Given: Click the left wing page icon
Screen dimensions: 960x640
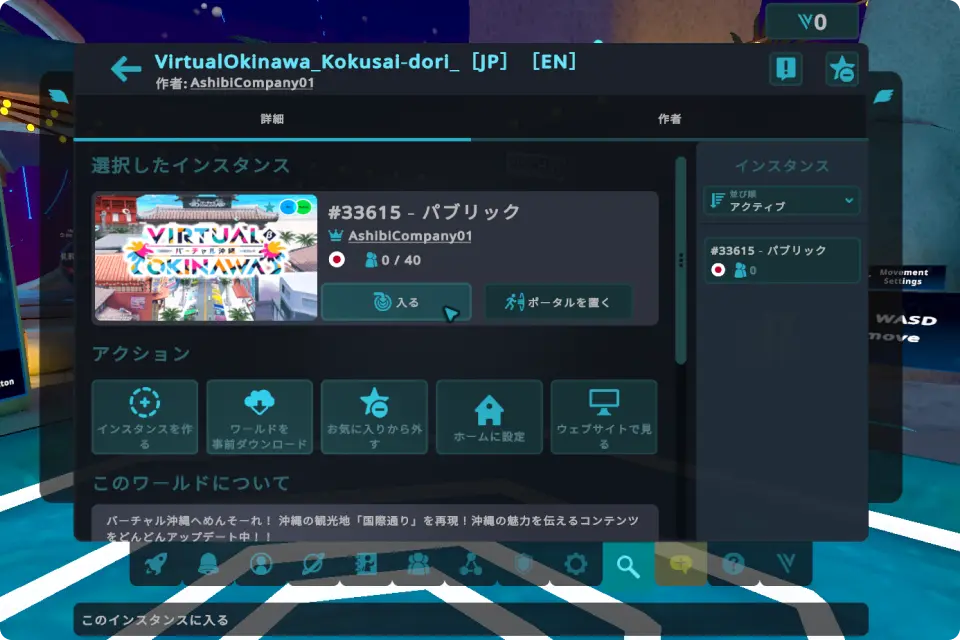Looking at the screenshot, I should [x=58, y=96].
